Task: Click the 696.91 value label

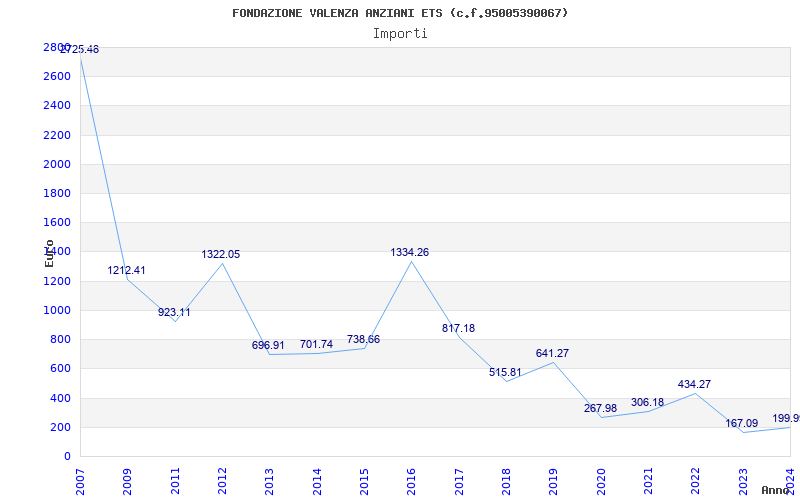Action: 268,345
